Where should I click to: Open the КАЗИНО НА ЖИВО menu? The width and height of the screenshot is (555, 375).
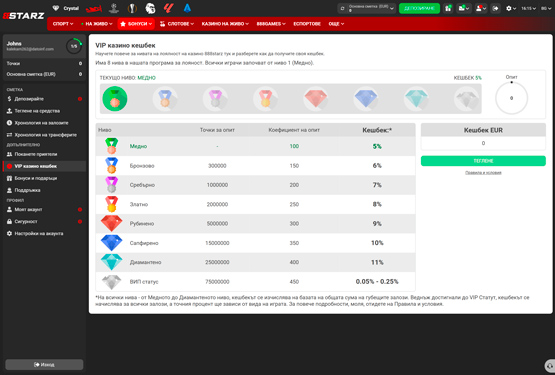(225, 24)
